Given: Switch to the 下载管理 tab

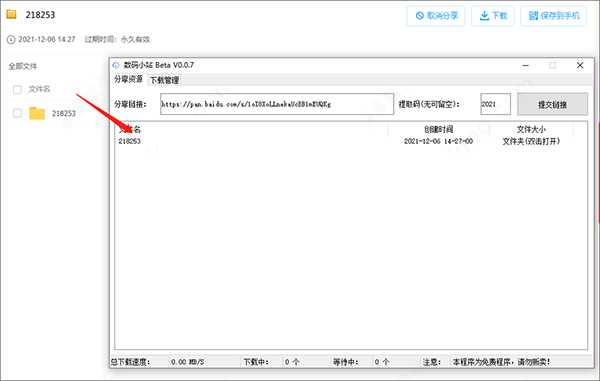Looking at the screenshot, I should click(164, 80).
